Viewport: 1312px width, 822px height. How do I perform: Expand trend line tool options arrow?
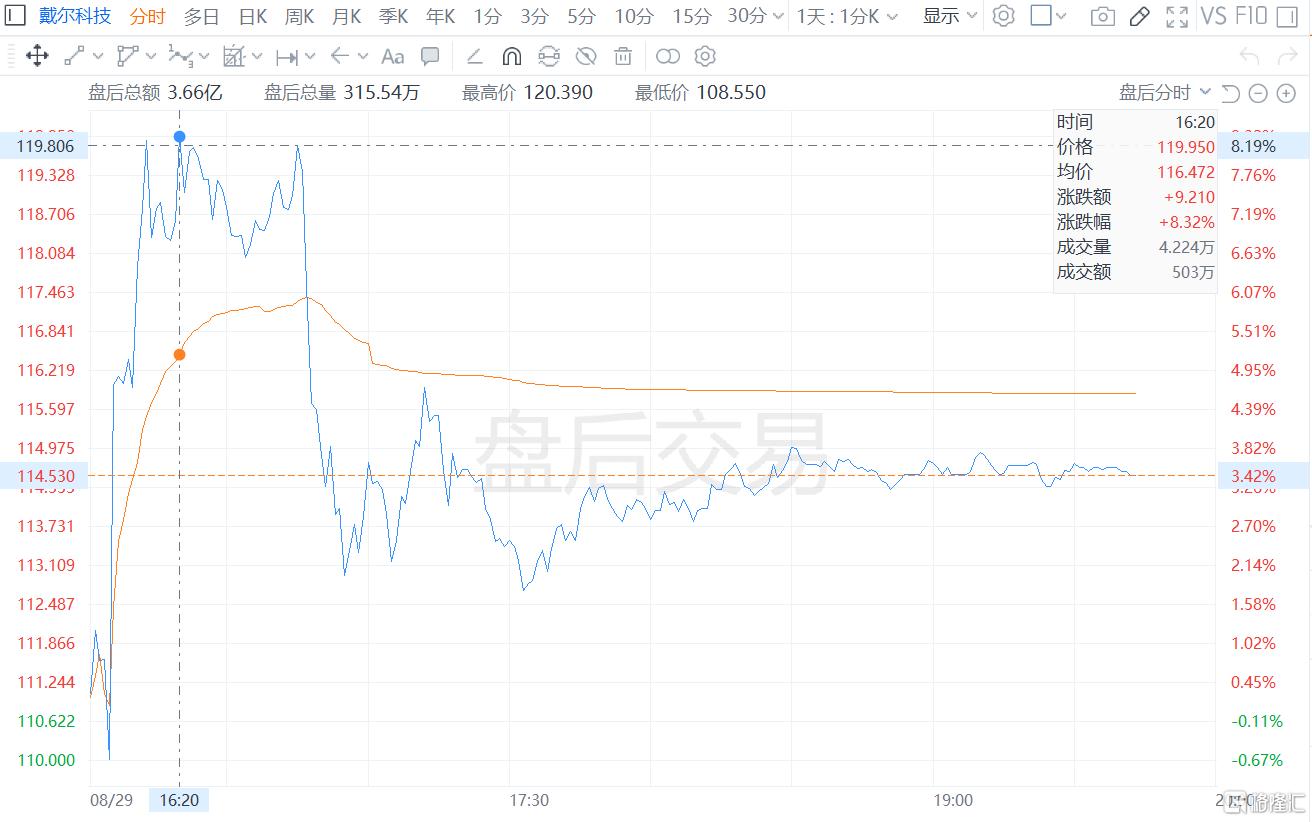click(97, 56)
